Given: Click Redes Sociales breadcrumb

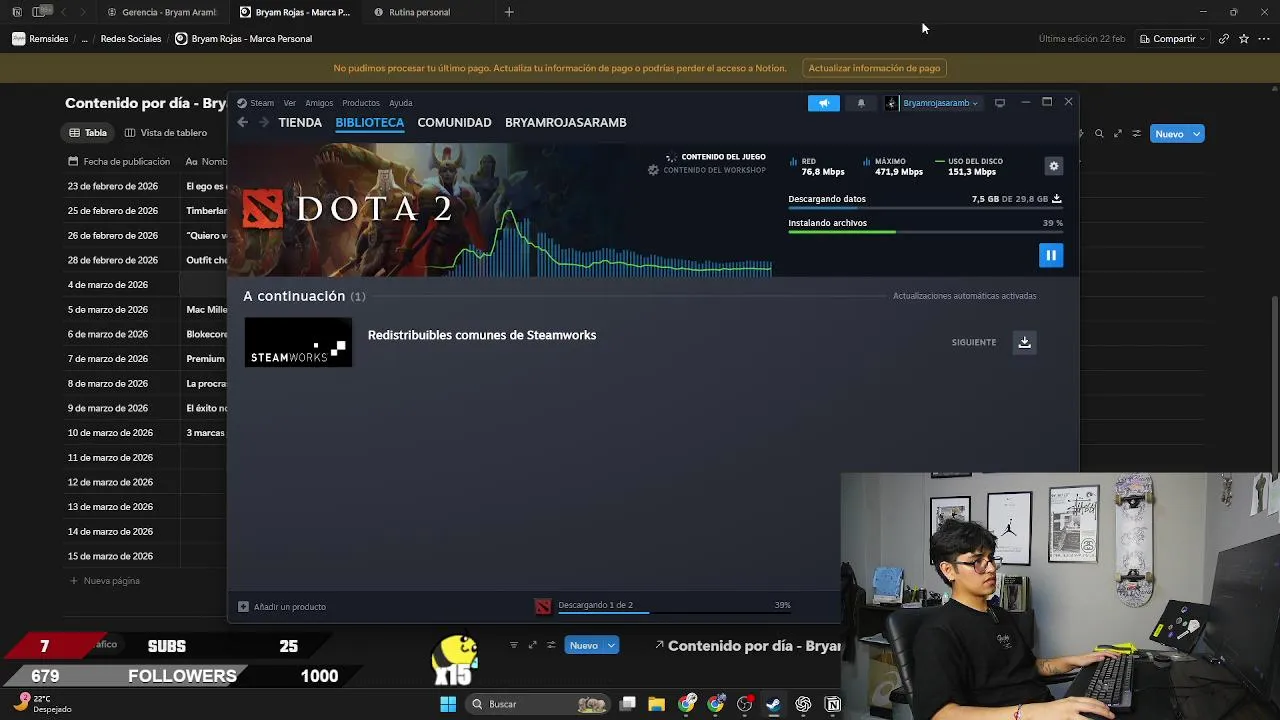Looking at the screenshot, I should coord(131,39).
